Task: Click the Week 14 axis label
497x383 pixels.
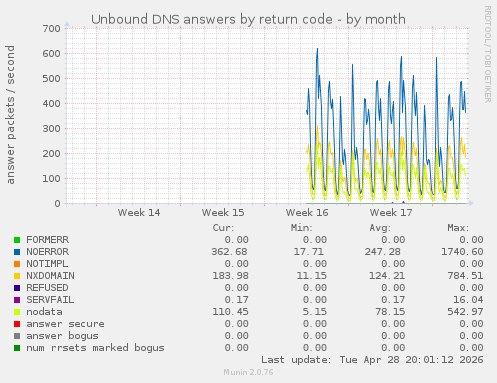Action: 139,213
